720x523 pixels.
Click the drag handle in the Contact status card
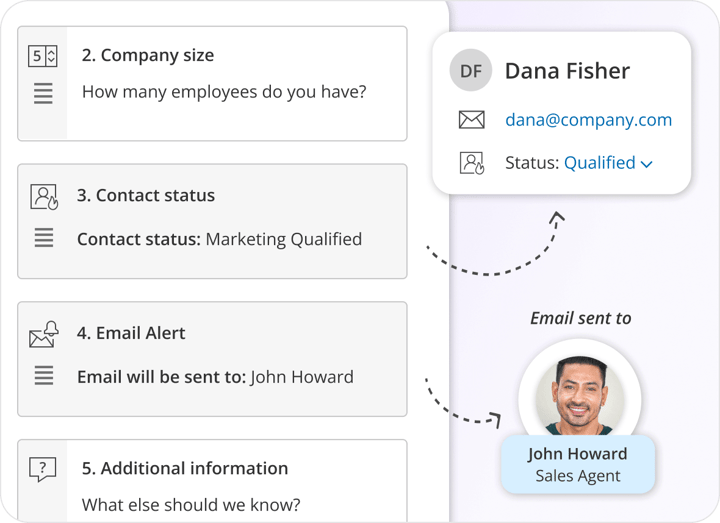[x=44, y=239]
